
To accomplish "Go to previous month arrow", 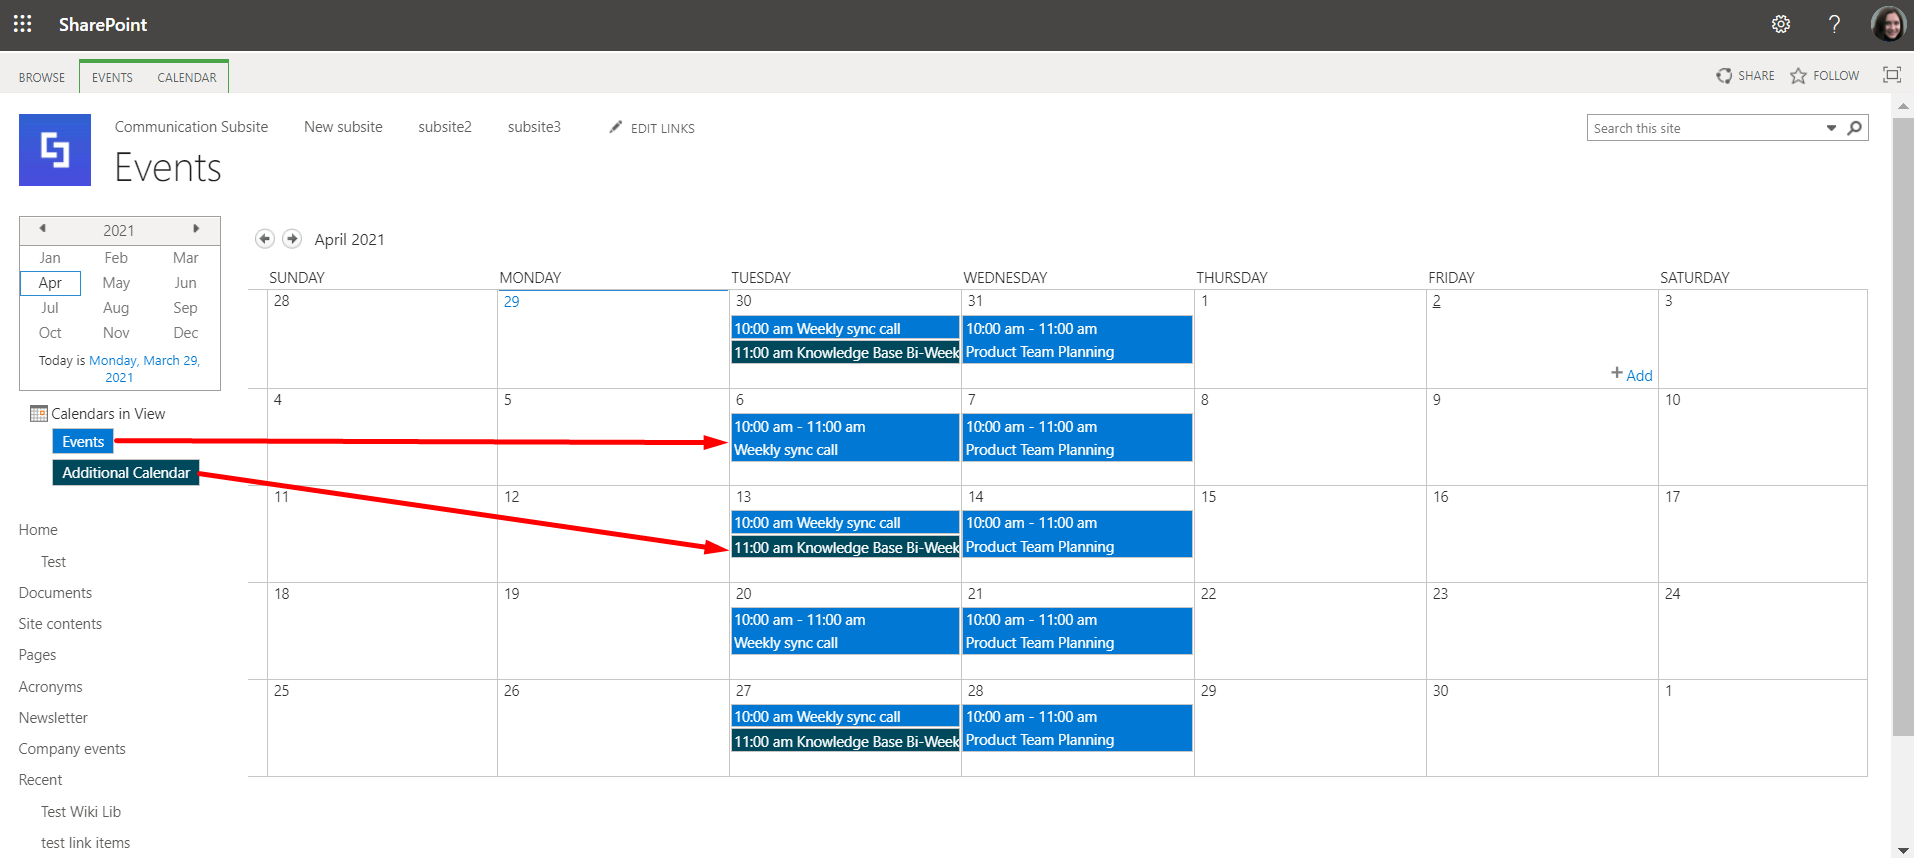I will pos(265,239).
